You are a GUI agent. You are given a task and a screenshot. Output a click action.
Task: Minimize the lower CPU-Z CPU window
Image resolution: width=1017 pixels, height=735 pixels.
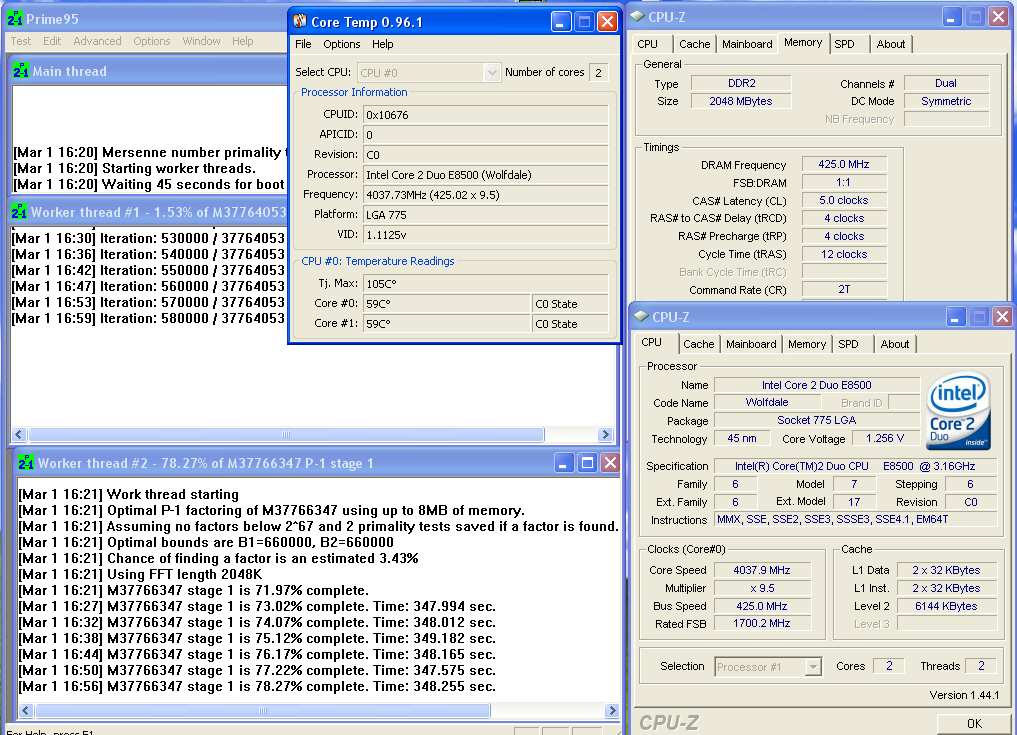[x=955, y=317]
